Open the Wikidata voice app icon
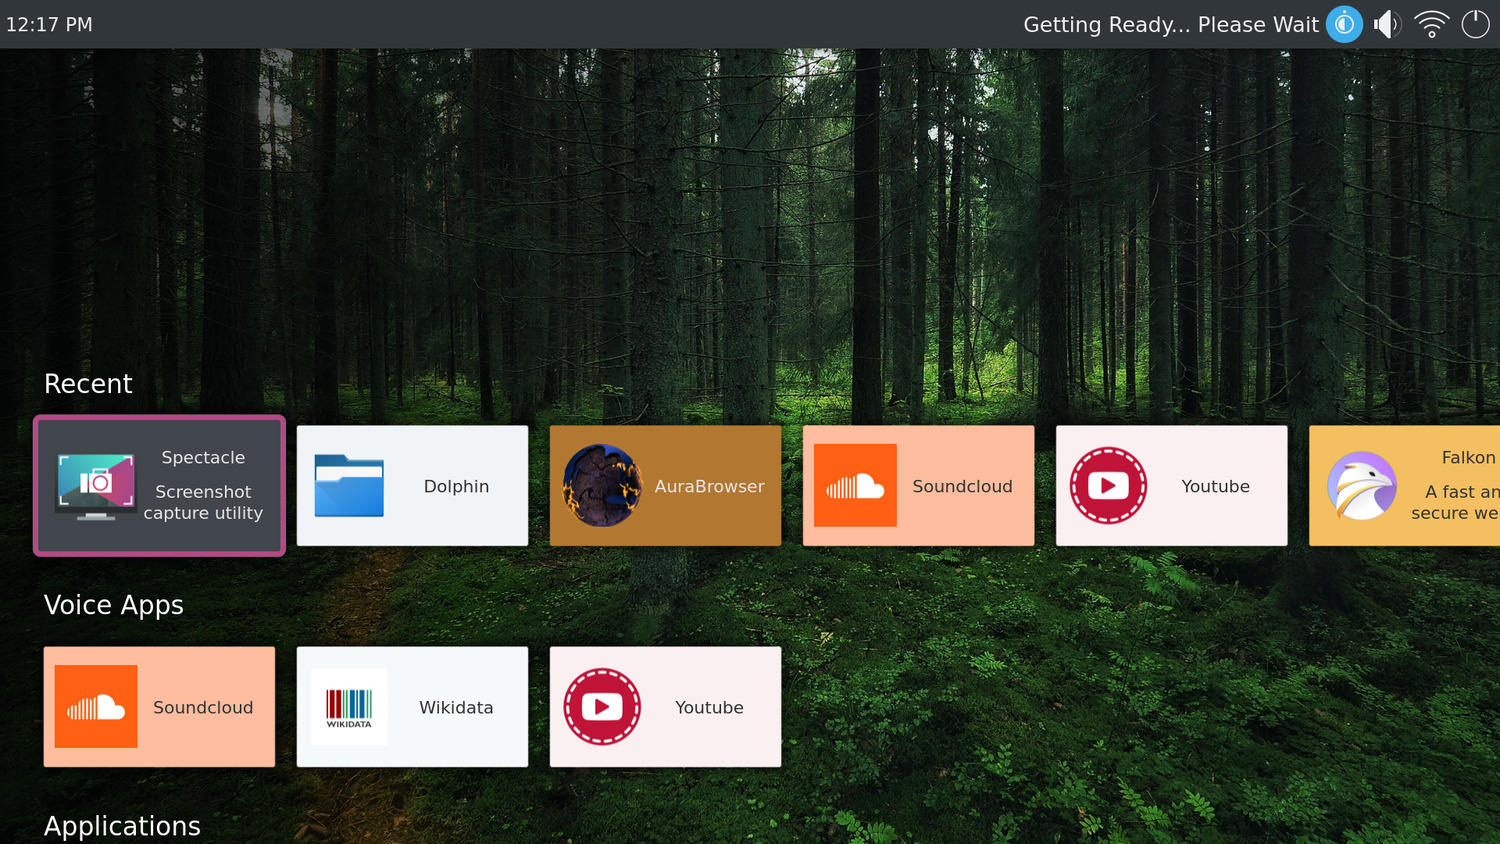This screenshot has height=844, width=1500. 349,707
